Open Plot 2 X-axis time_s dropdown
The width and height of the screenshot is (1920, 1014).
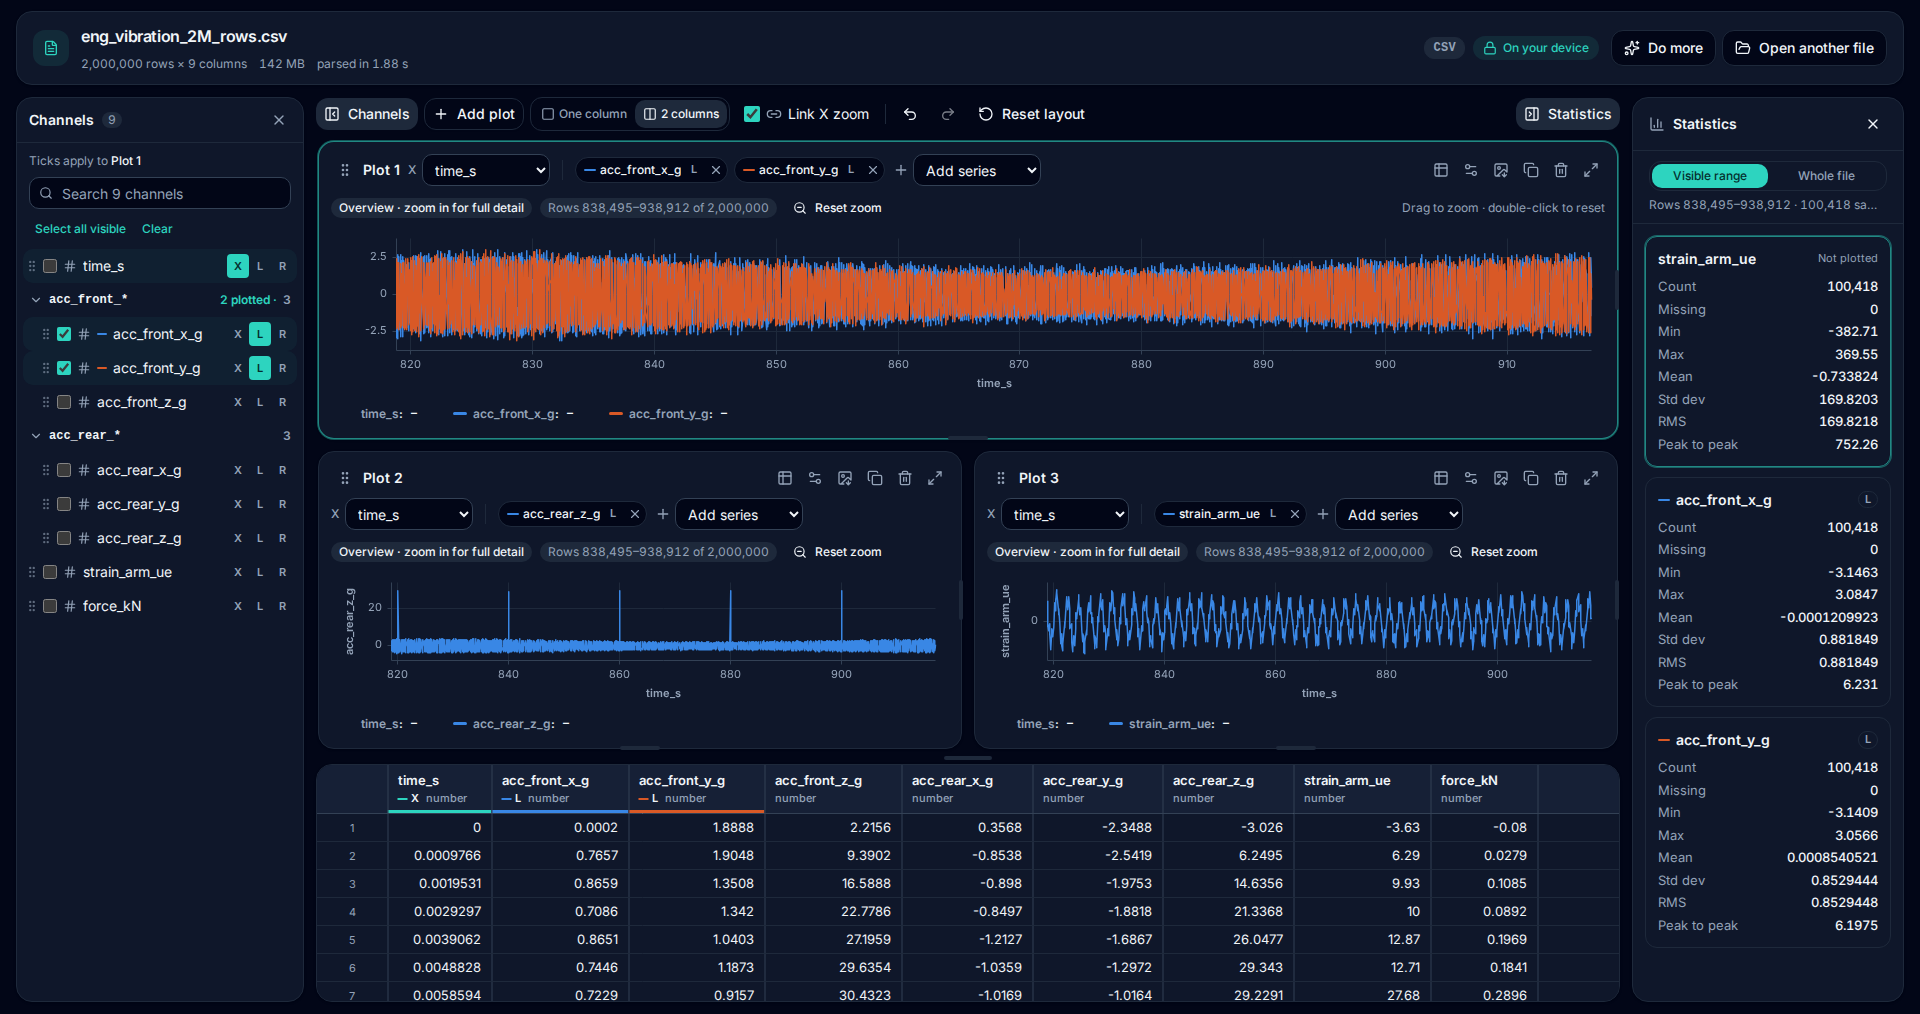click(409, 515)
